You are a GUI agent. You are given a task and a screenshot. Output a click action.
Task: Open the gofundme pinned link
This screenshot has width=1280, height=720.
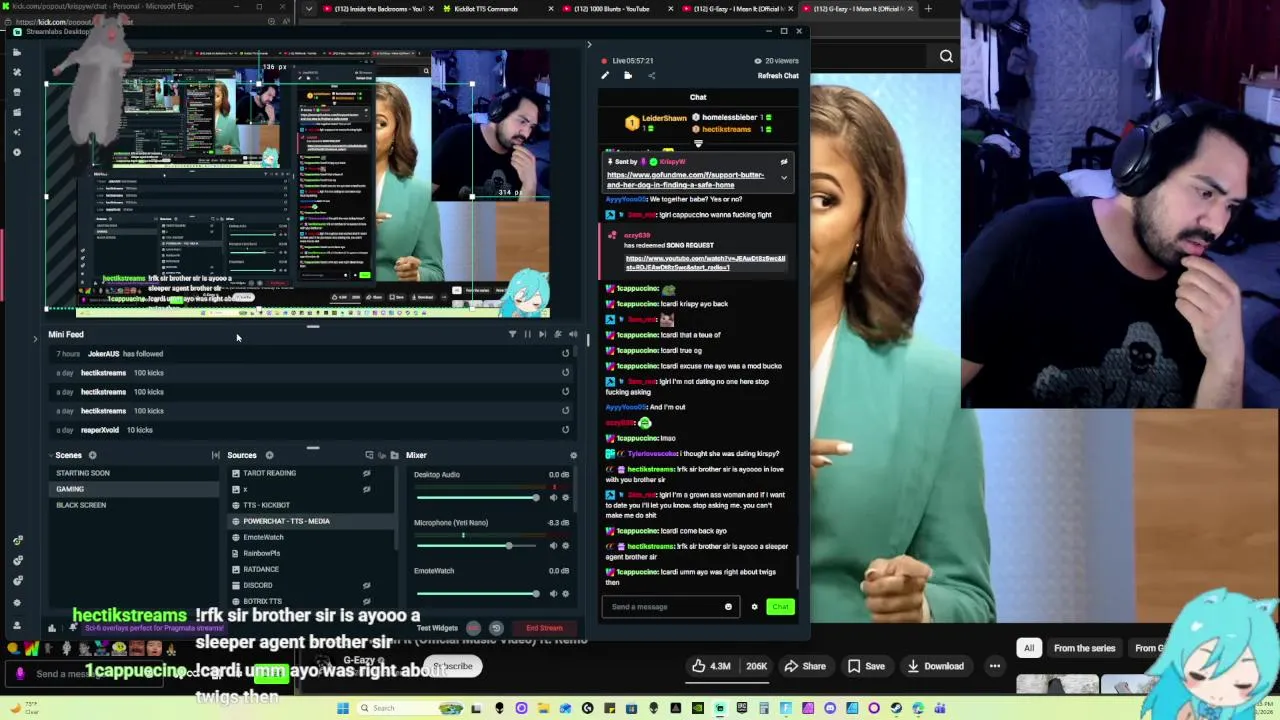click(x=685, y=180)
